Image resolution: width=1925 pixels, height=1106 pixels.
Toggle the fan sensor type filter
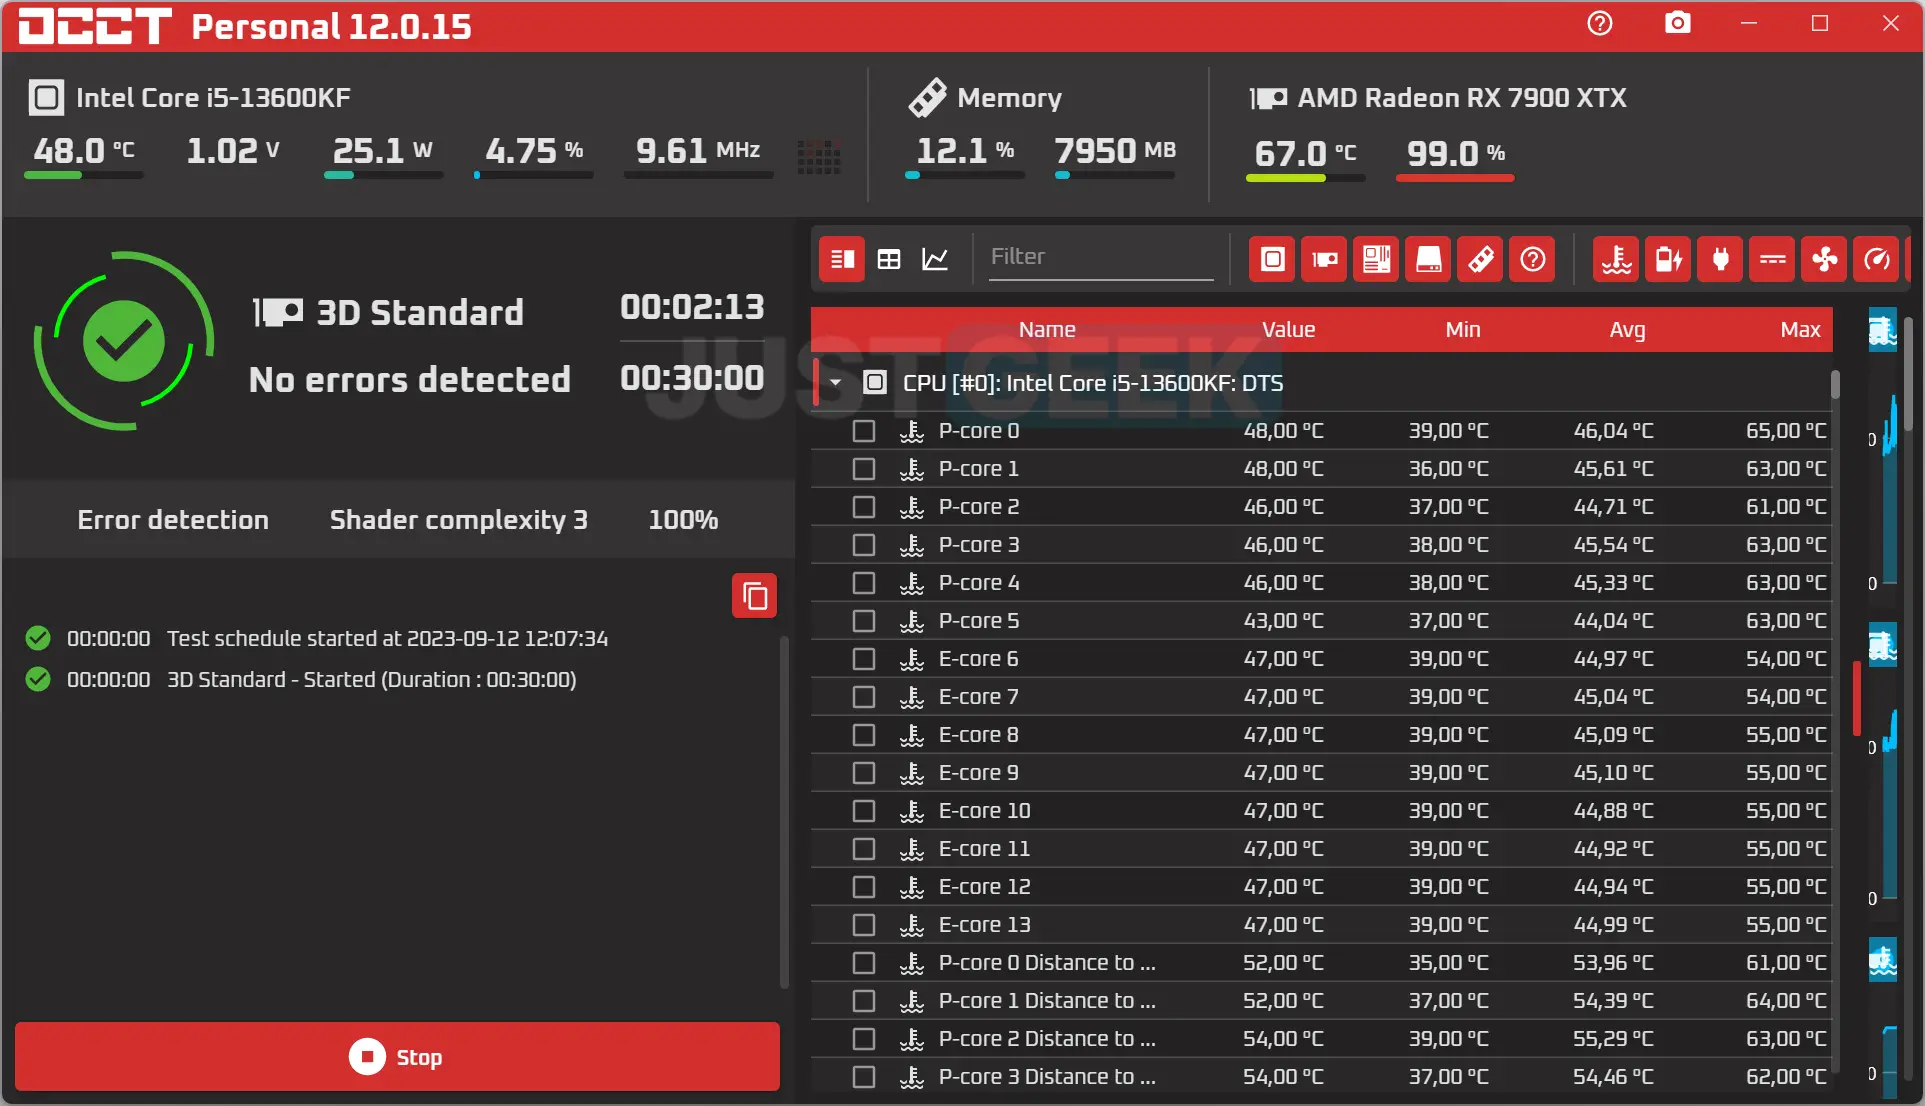click(1824, 260)
